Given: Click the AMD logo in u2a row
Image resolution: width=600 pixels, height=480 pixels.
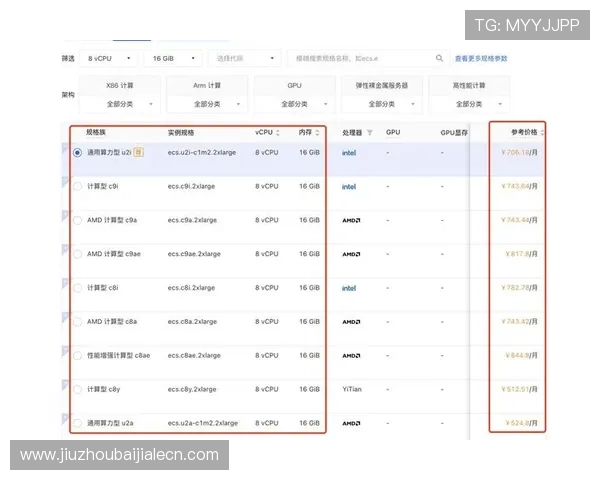Looking at the screenshot, I should point(351,423).
